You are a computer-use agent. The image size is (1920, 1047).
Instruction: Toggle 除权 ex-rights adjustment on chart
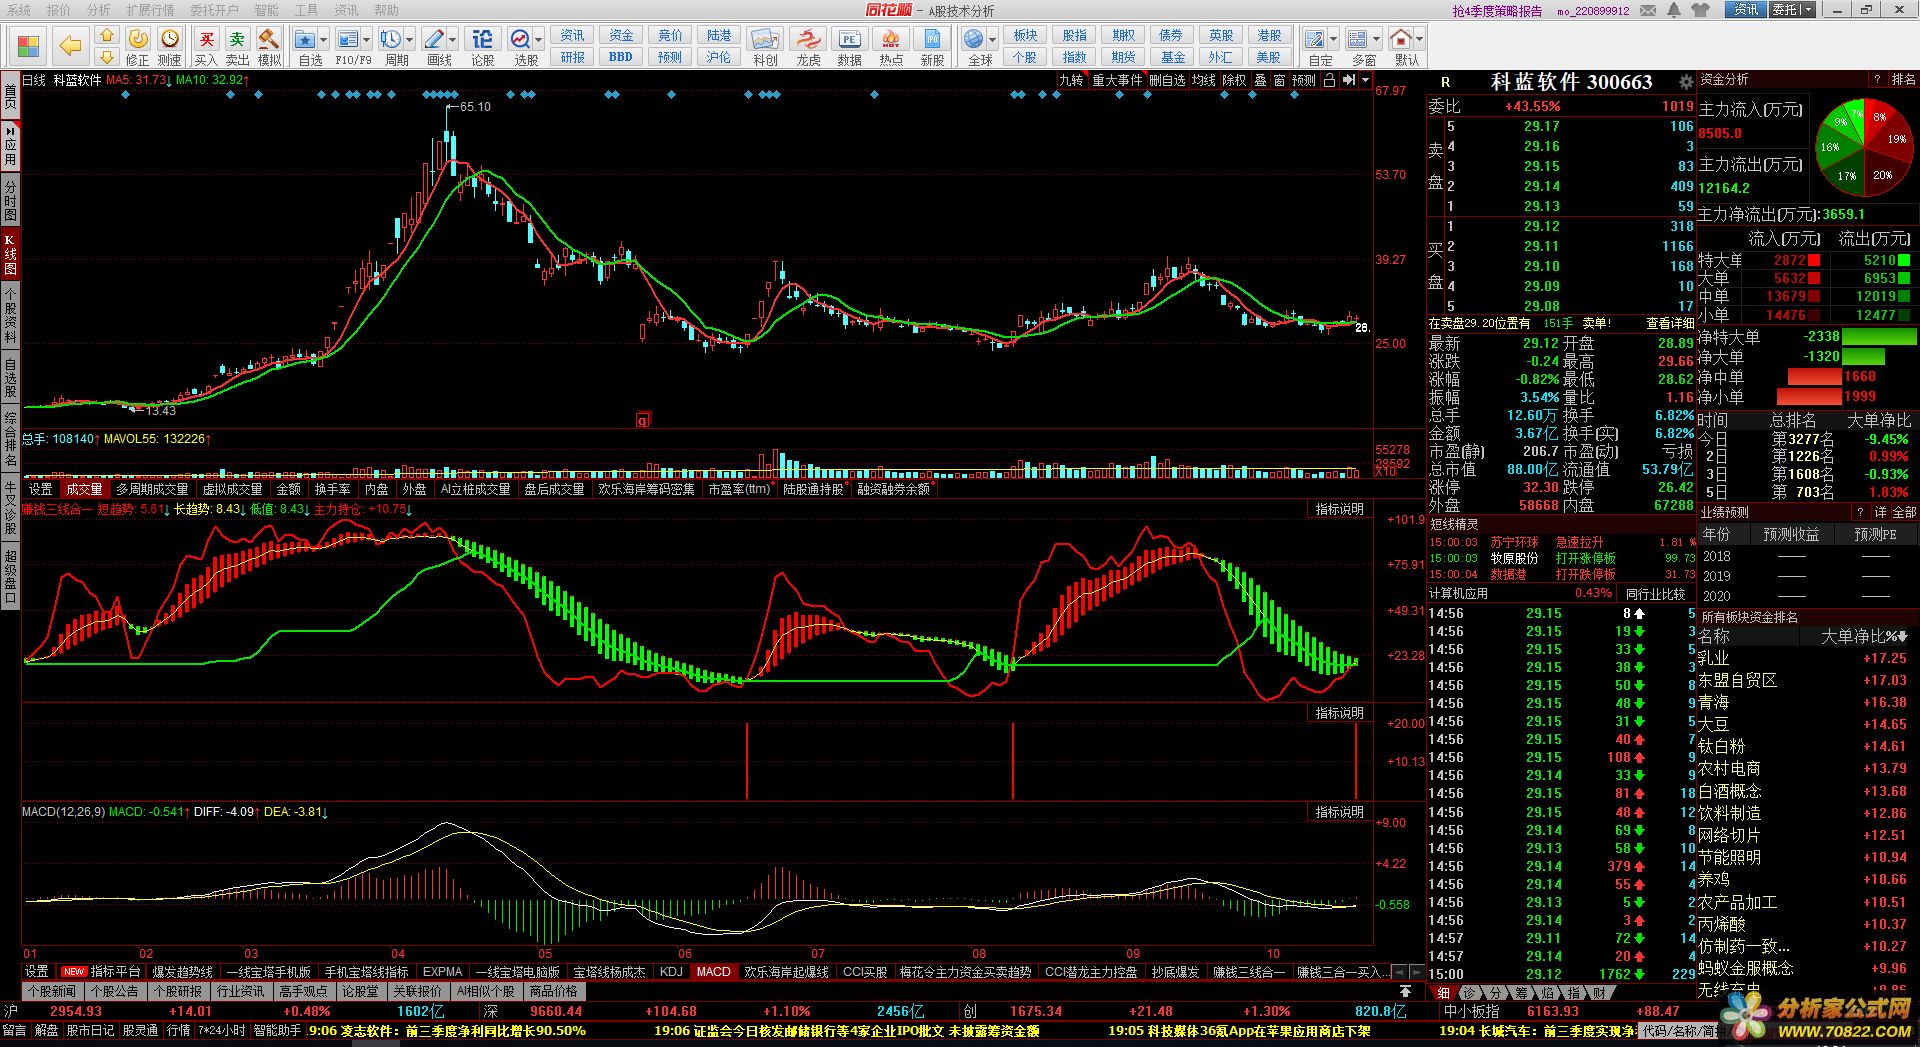coord(1234,80)
